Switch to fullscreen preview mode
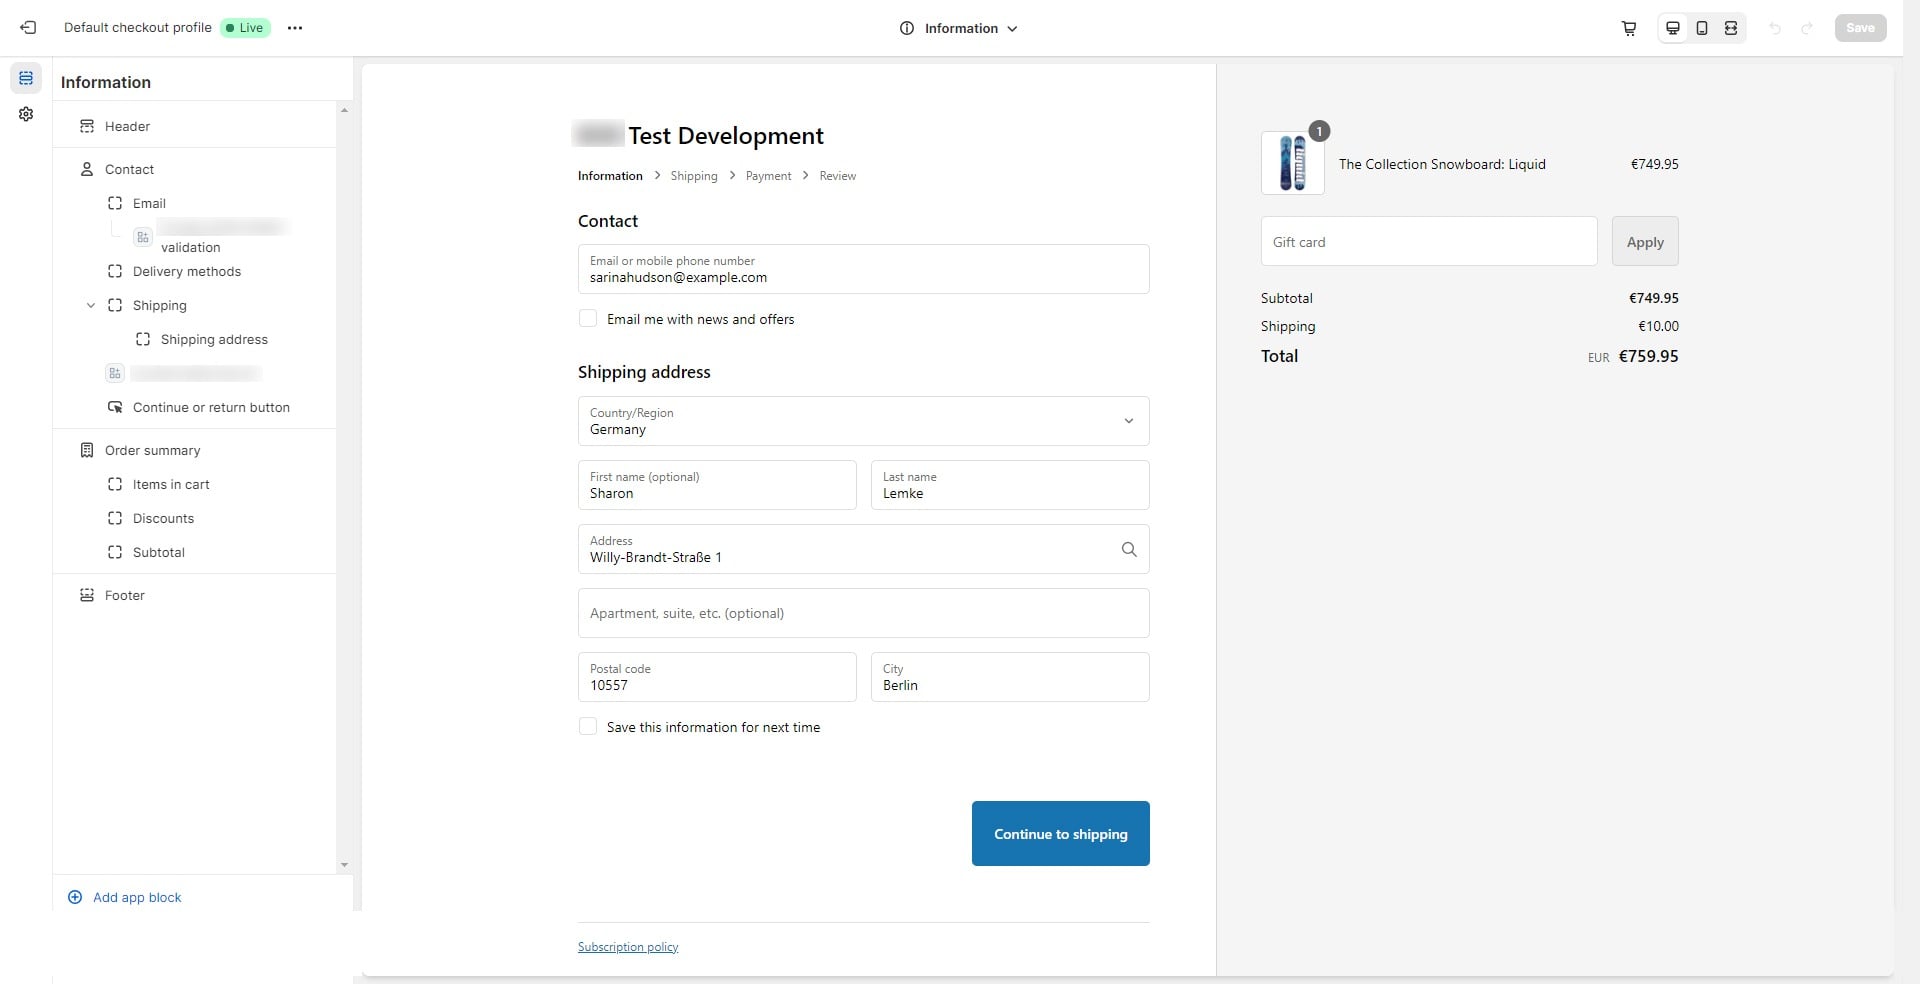This screenshot has height=984, width=1920. [x=1731, y=28]
